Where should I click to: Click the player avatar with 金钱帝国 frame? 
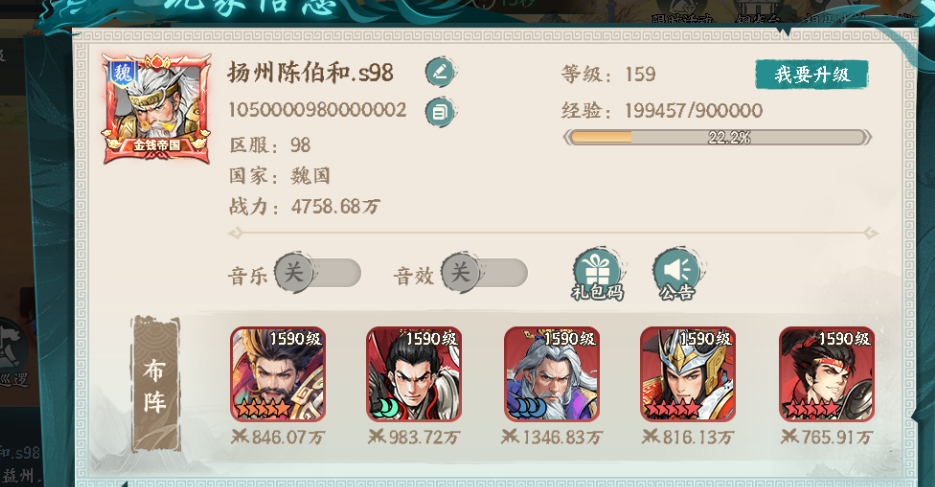tap(156, 108)
